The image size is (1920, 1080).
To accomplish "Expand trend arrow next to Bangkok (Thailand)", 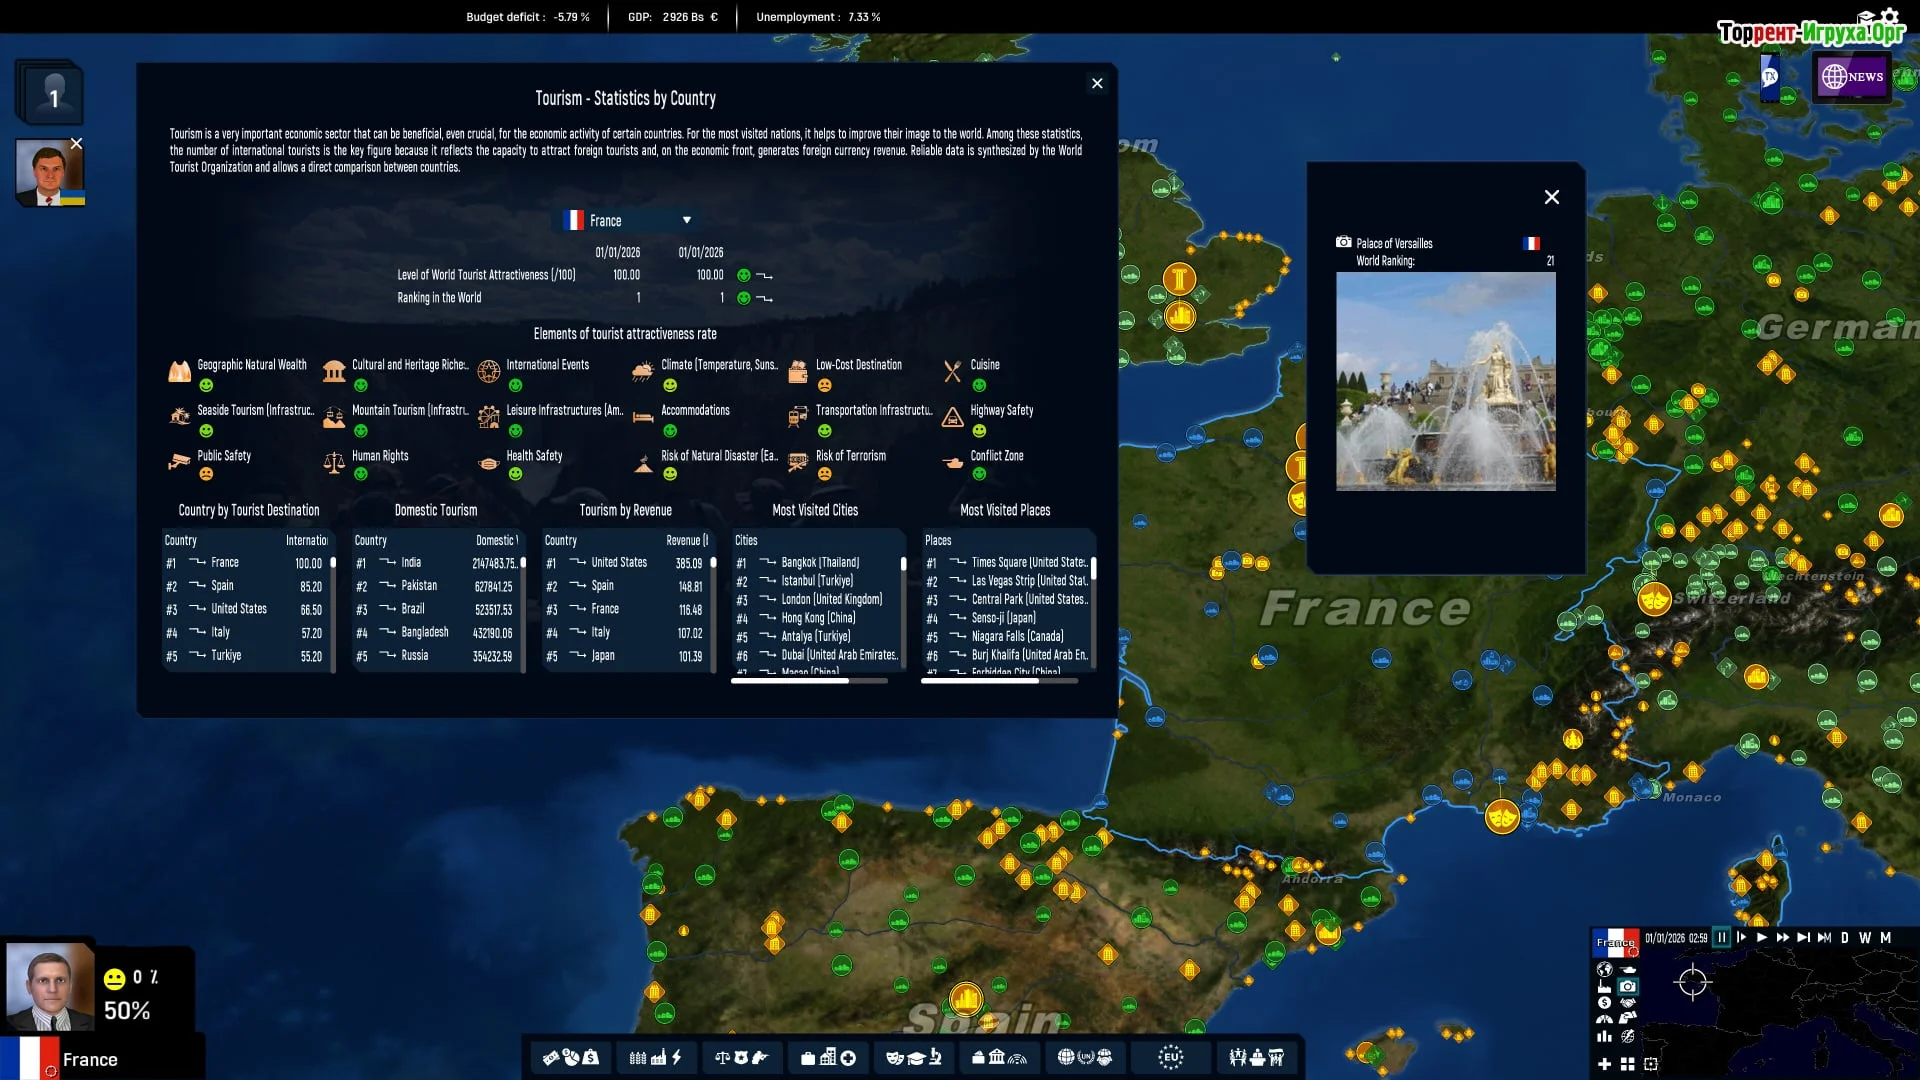I will point(768,563).
